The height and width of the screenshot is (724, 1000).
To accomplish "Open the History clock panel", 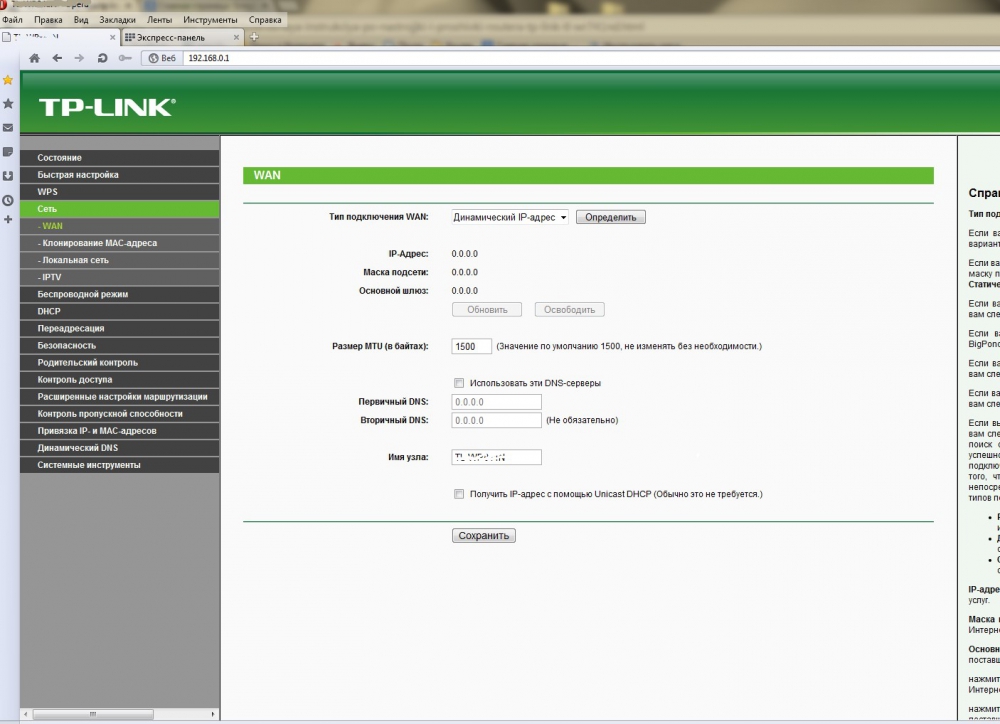I will 8,200.
